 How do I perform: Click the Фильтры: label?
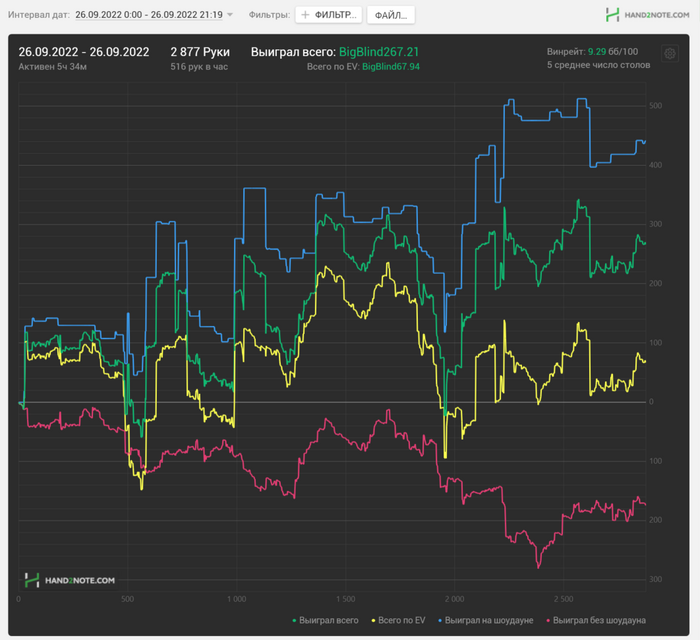[269, 15]
